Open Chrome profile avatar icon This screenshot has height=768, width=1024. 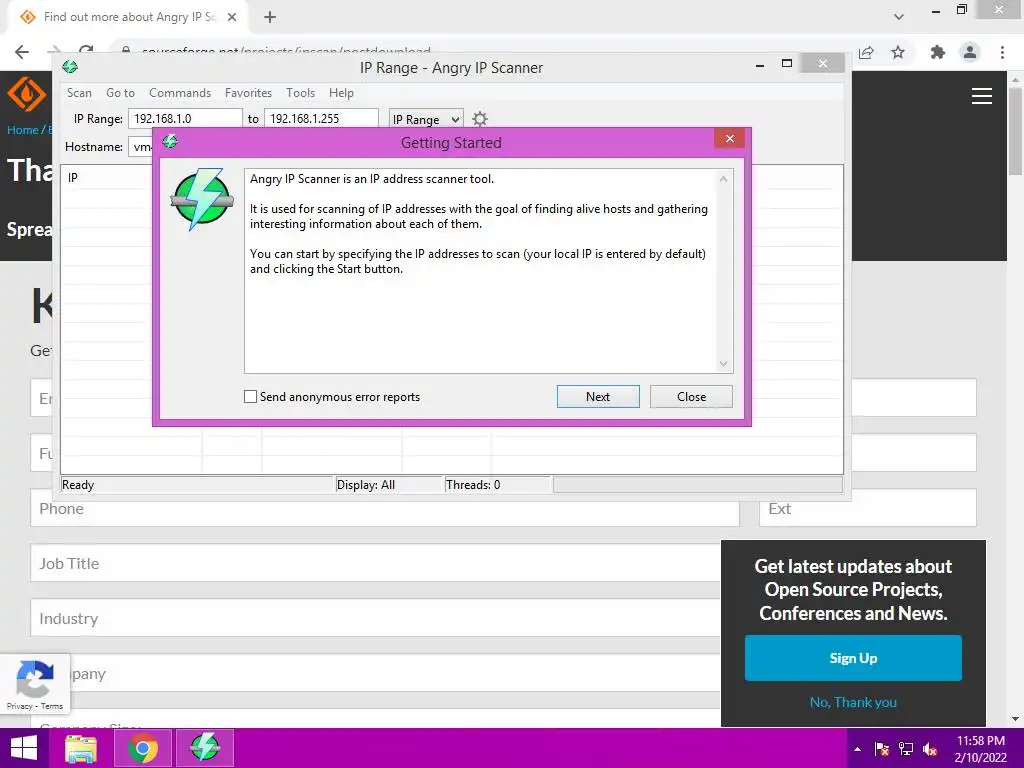tap(970, 52)
